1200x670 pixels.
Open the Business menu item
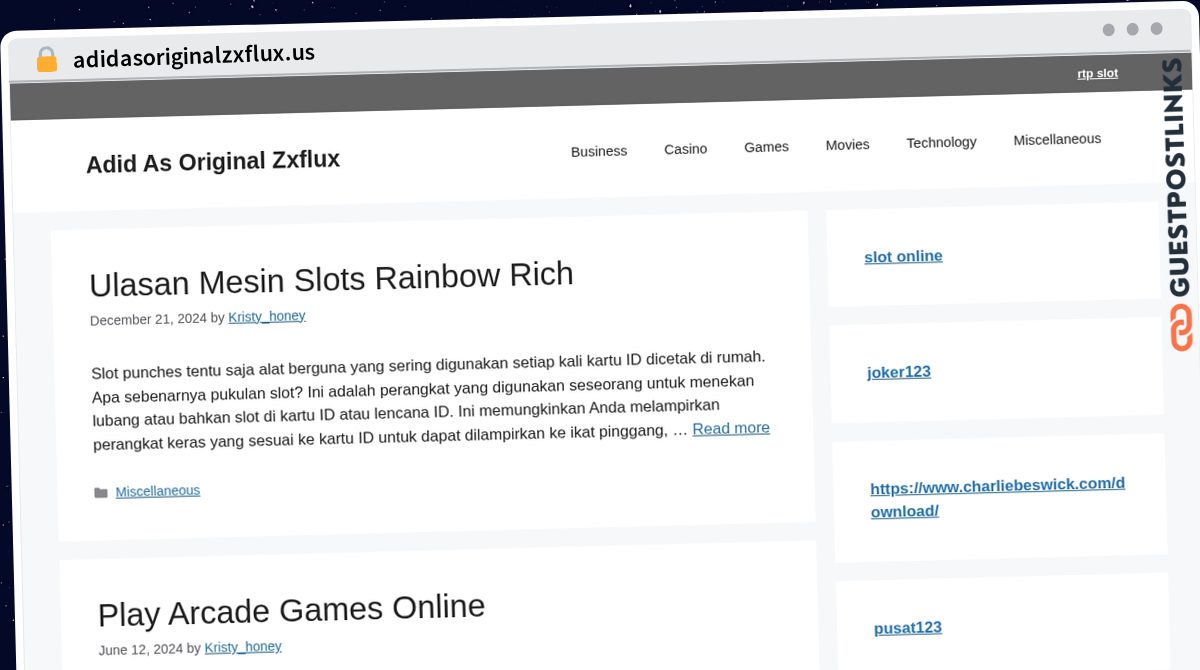[x=599, y=151]
